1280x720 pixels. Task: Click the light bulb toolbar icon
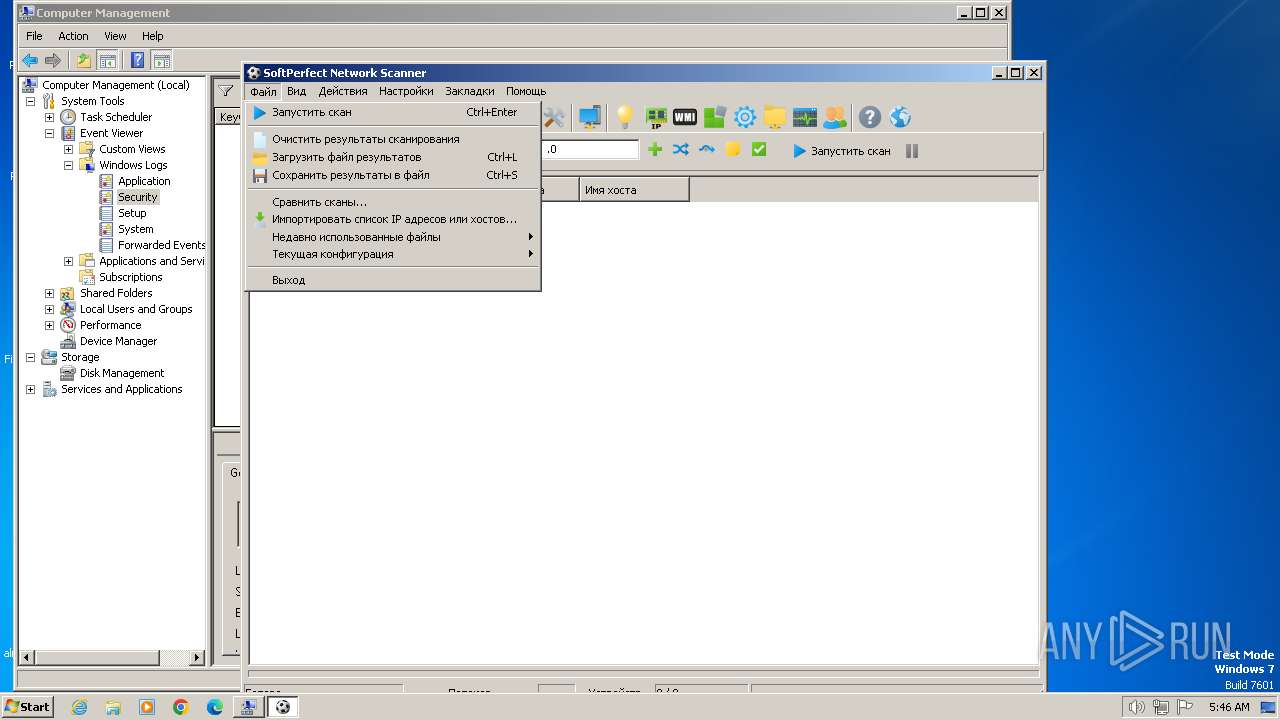[x=625, y=118]
